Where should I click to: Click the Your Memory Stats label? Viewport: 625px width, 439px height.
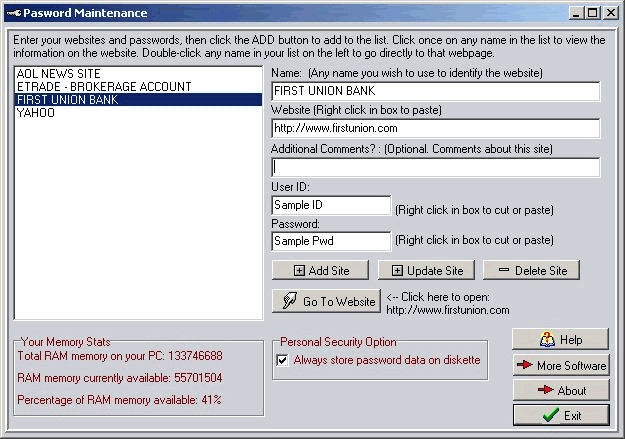(x=65, y=342)
